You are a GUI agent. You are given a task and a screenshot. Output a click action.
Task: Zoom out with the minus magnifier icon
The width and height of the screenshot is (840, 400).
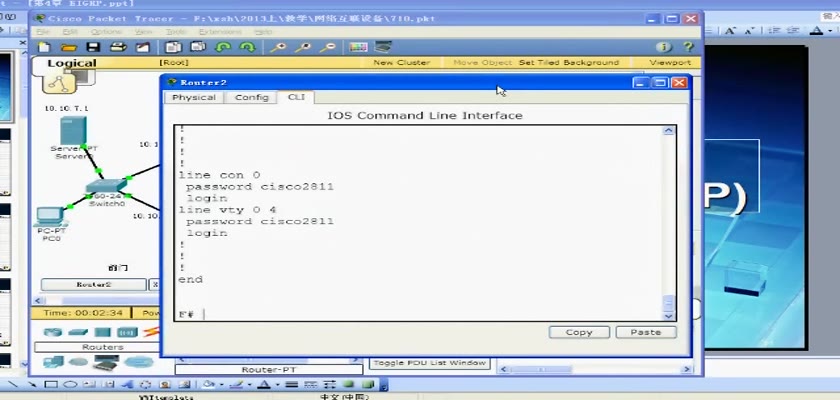[x=327, y=47]
